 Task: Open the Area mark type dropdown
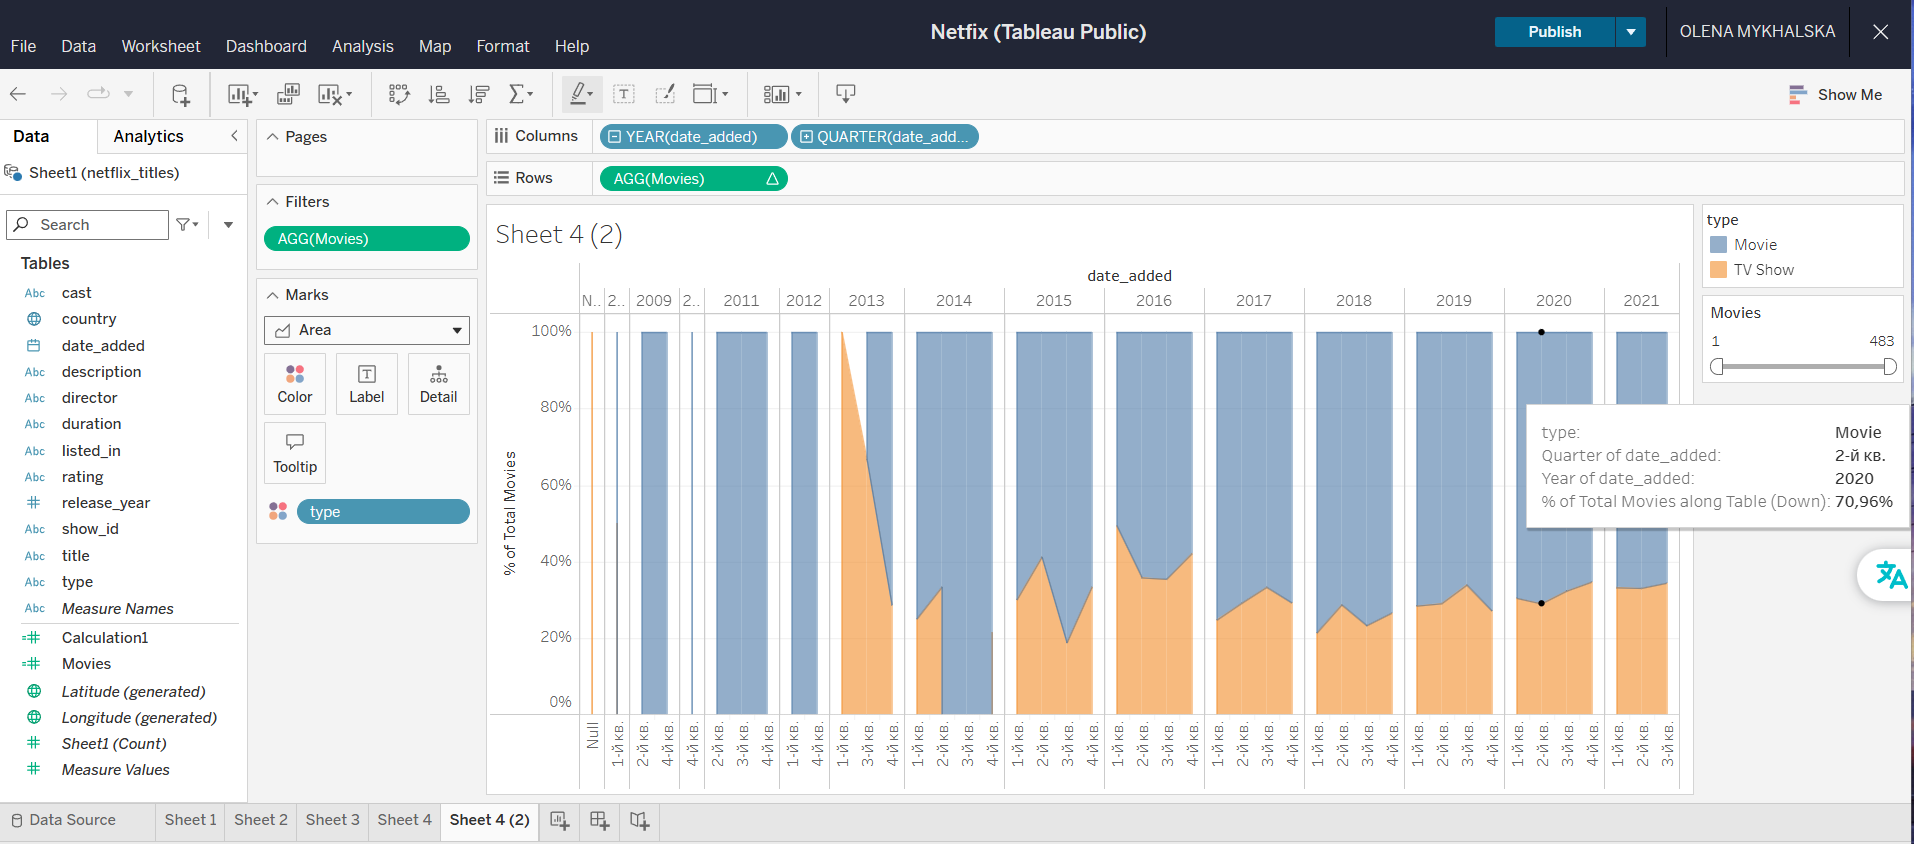click(366, 330)
